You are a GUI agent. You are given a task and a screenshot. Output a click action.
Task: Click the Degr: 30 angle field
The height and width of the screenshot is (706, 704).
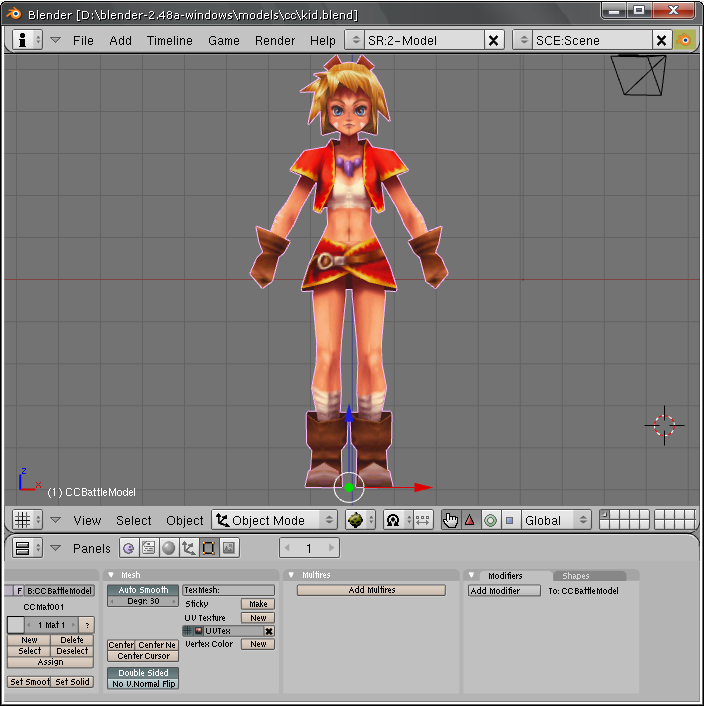143,601
